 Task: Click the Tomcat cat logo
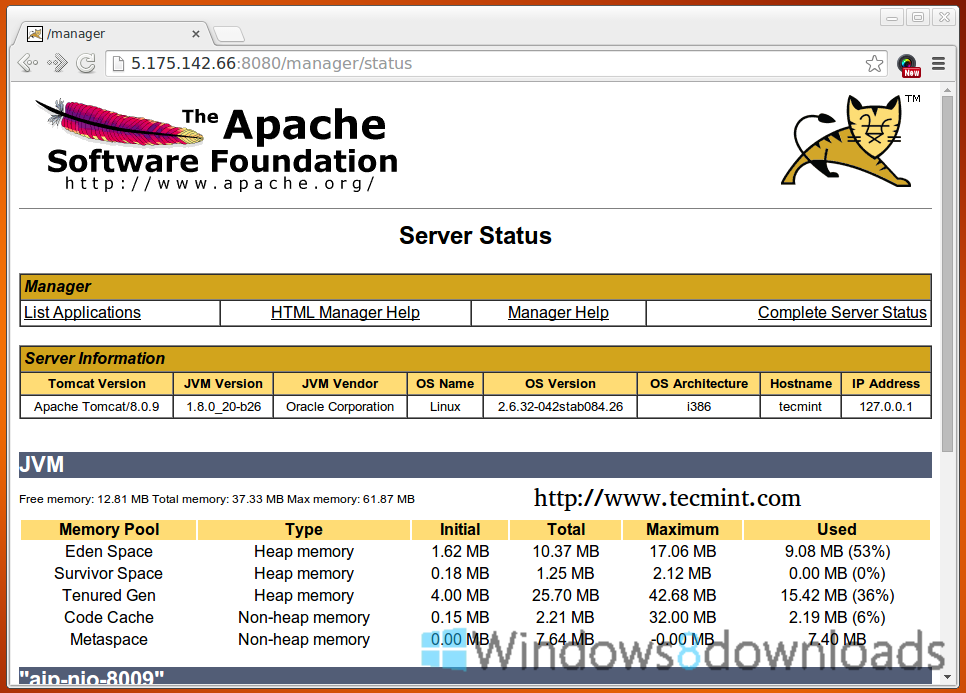[x=851, y=141]
